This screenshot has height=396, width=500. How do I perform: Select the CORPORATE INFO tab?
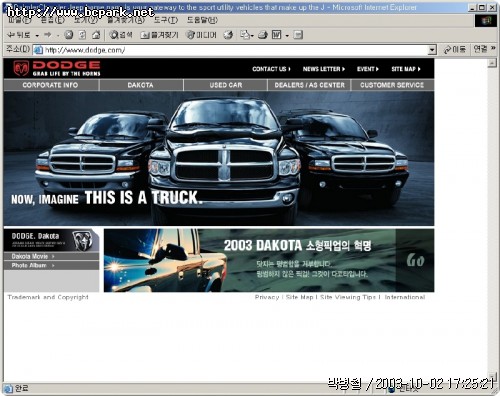point(51,85)
